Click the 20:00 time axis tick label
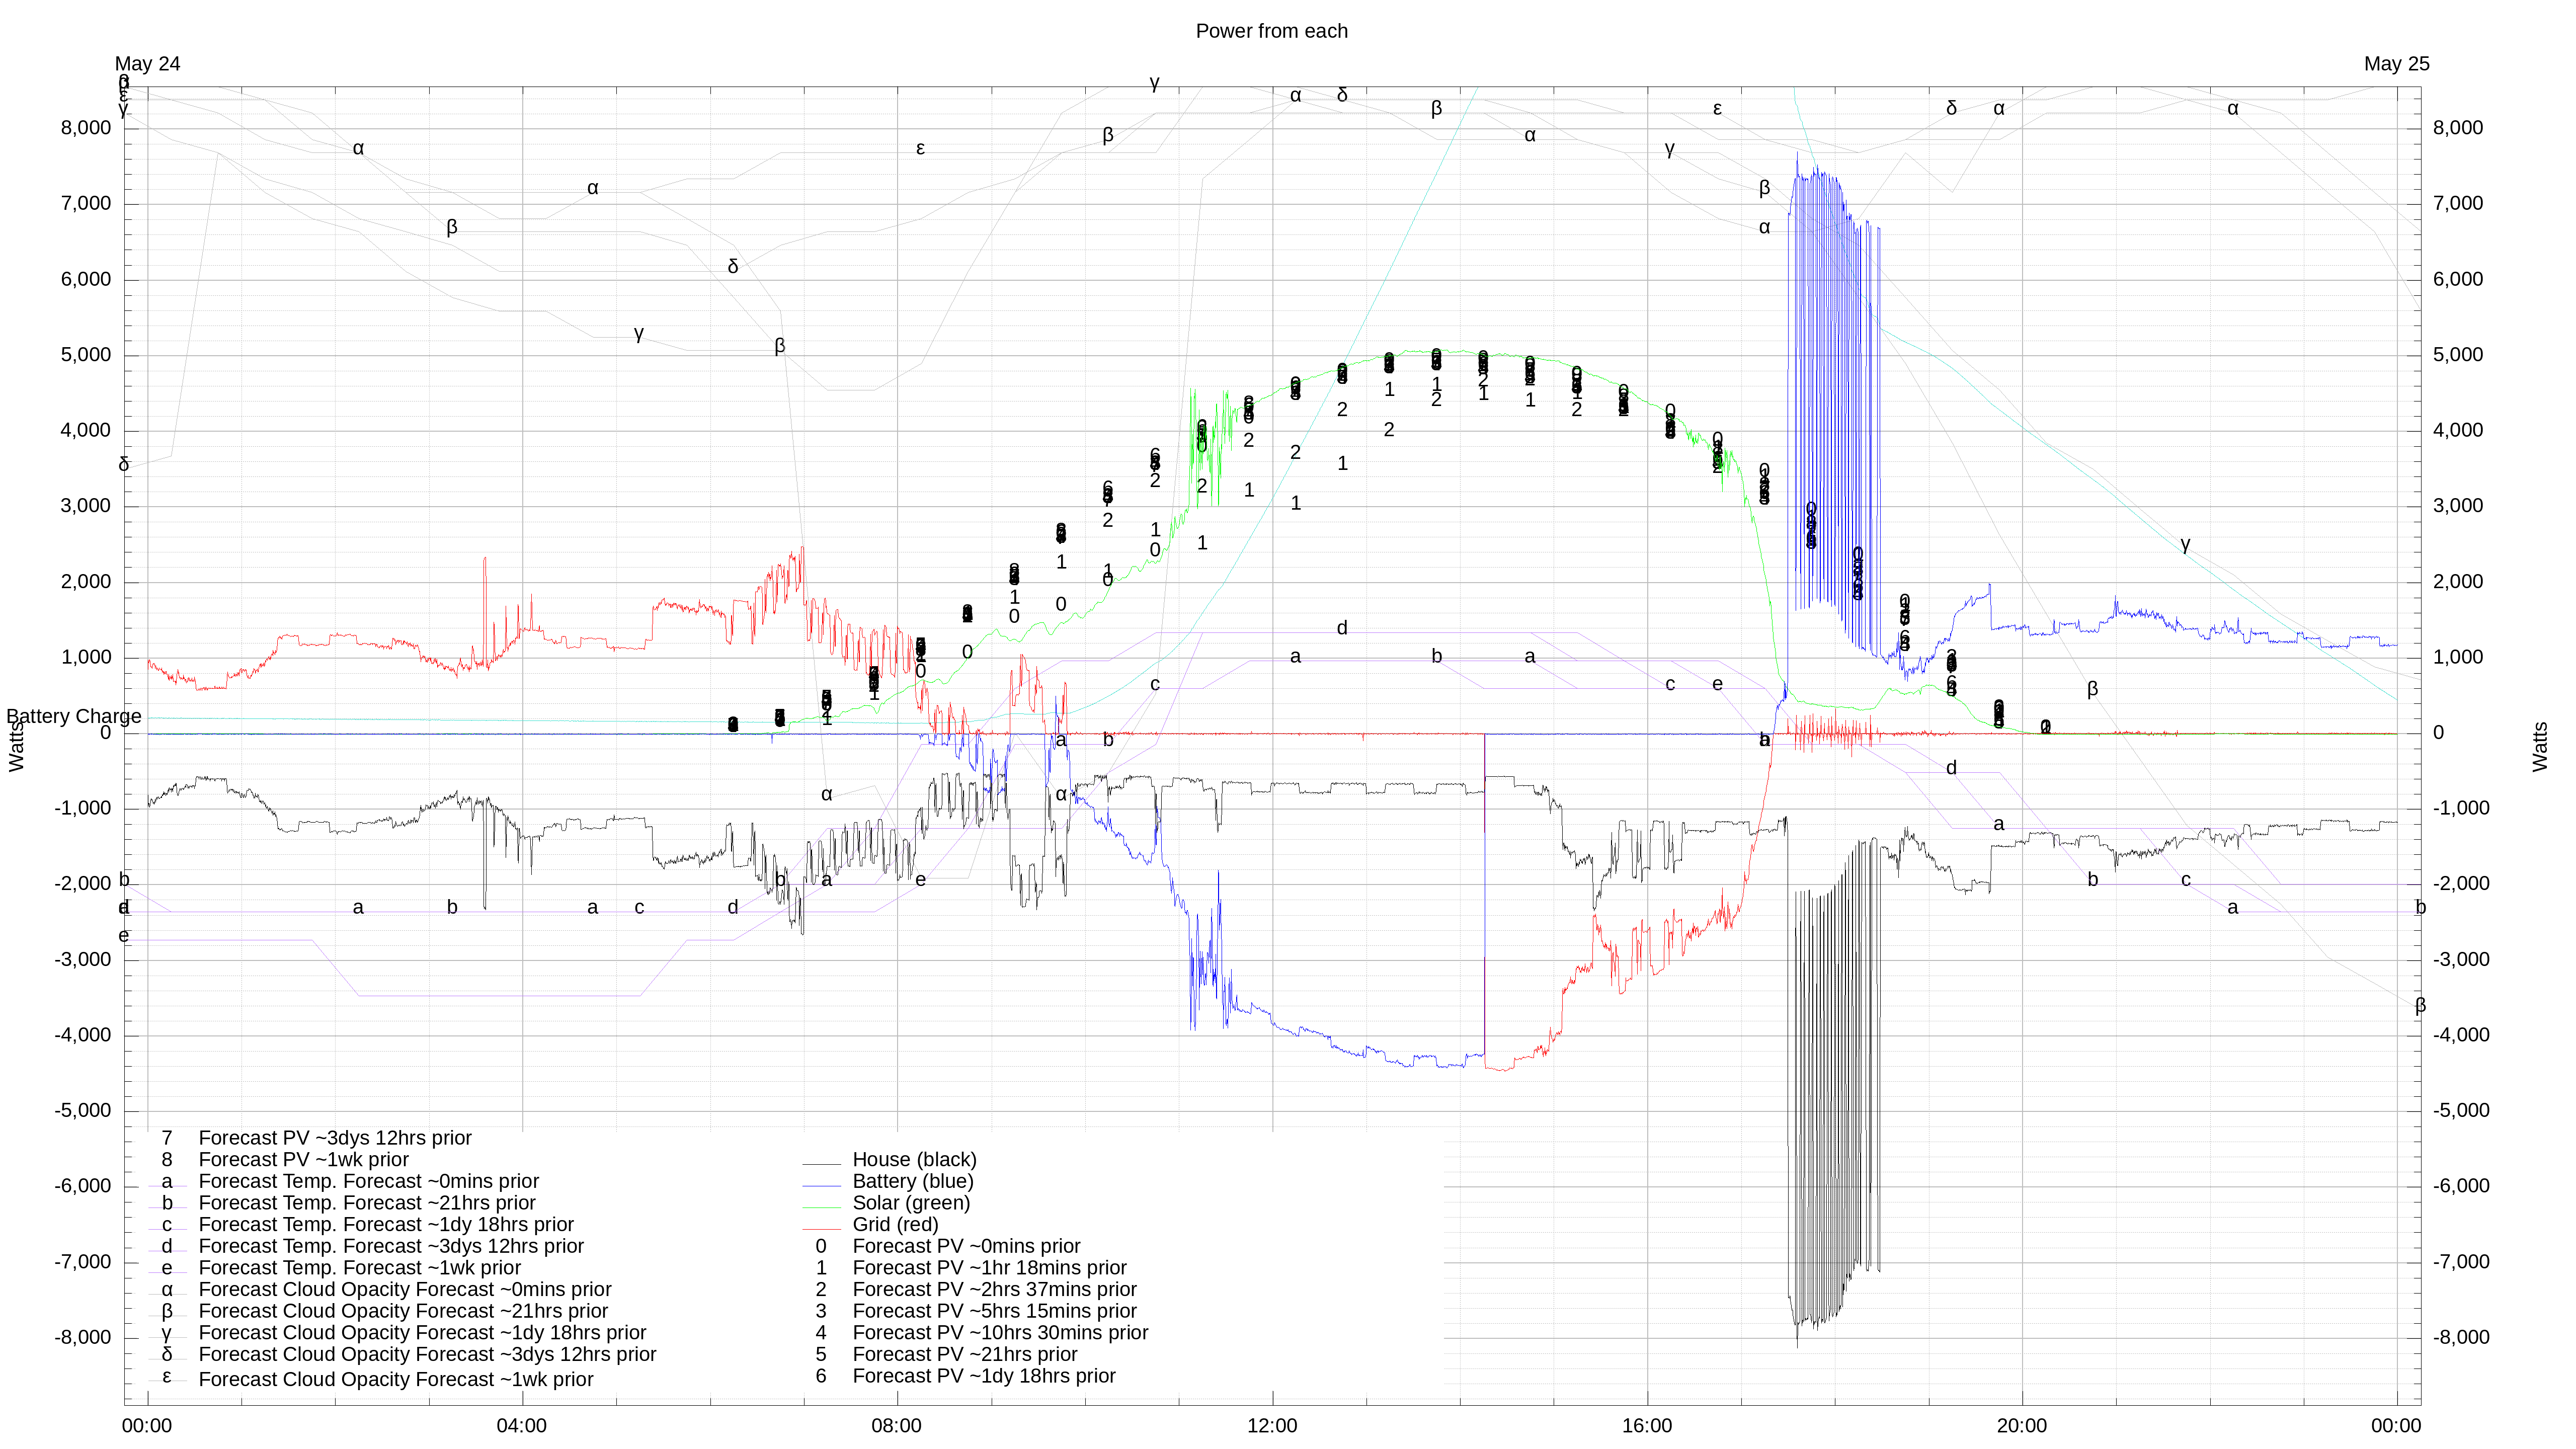Screen dimensions: 2576x1449 2022,1426
